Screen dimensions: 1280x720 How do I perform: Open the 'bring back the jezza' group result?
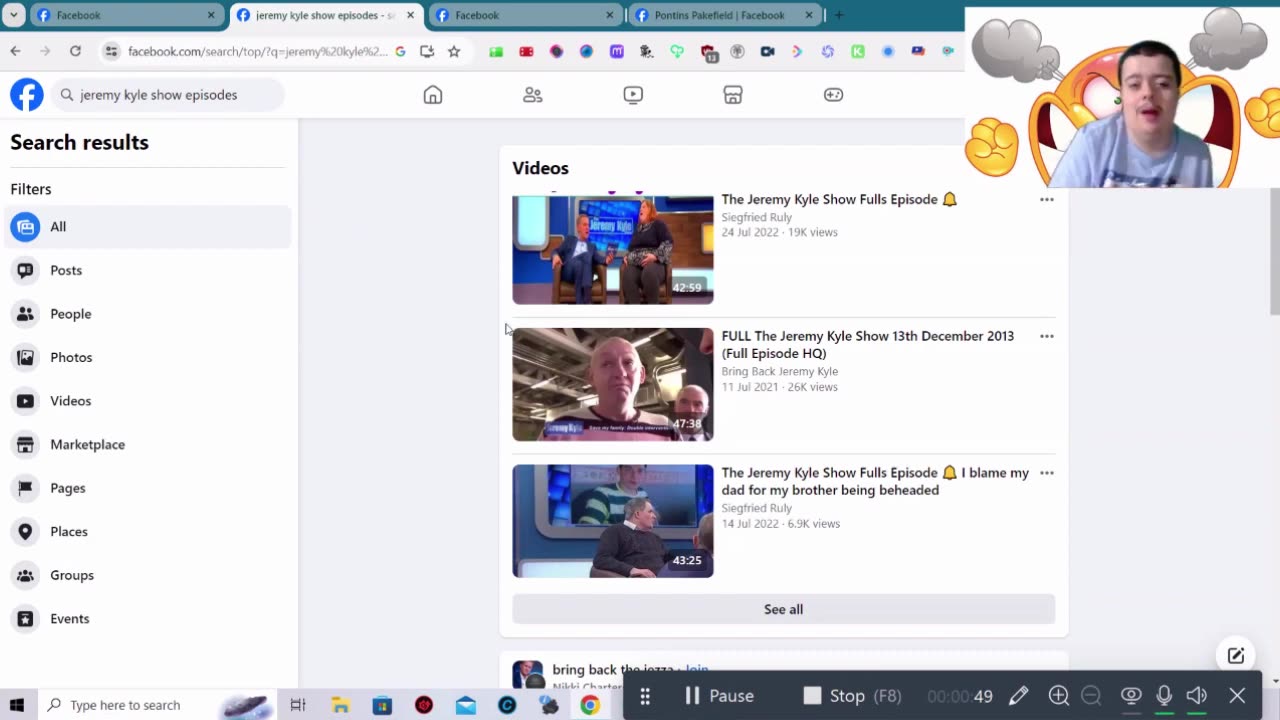tap(612, 670)
